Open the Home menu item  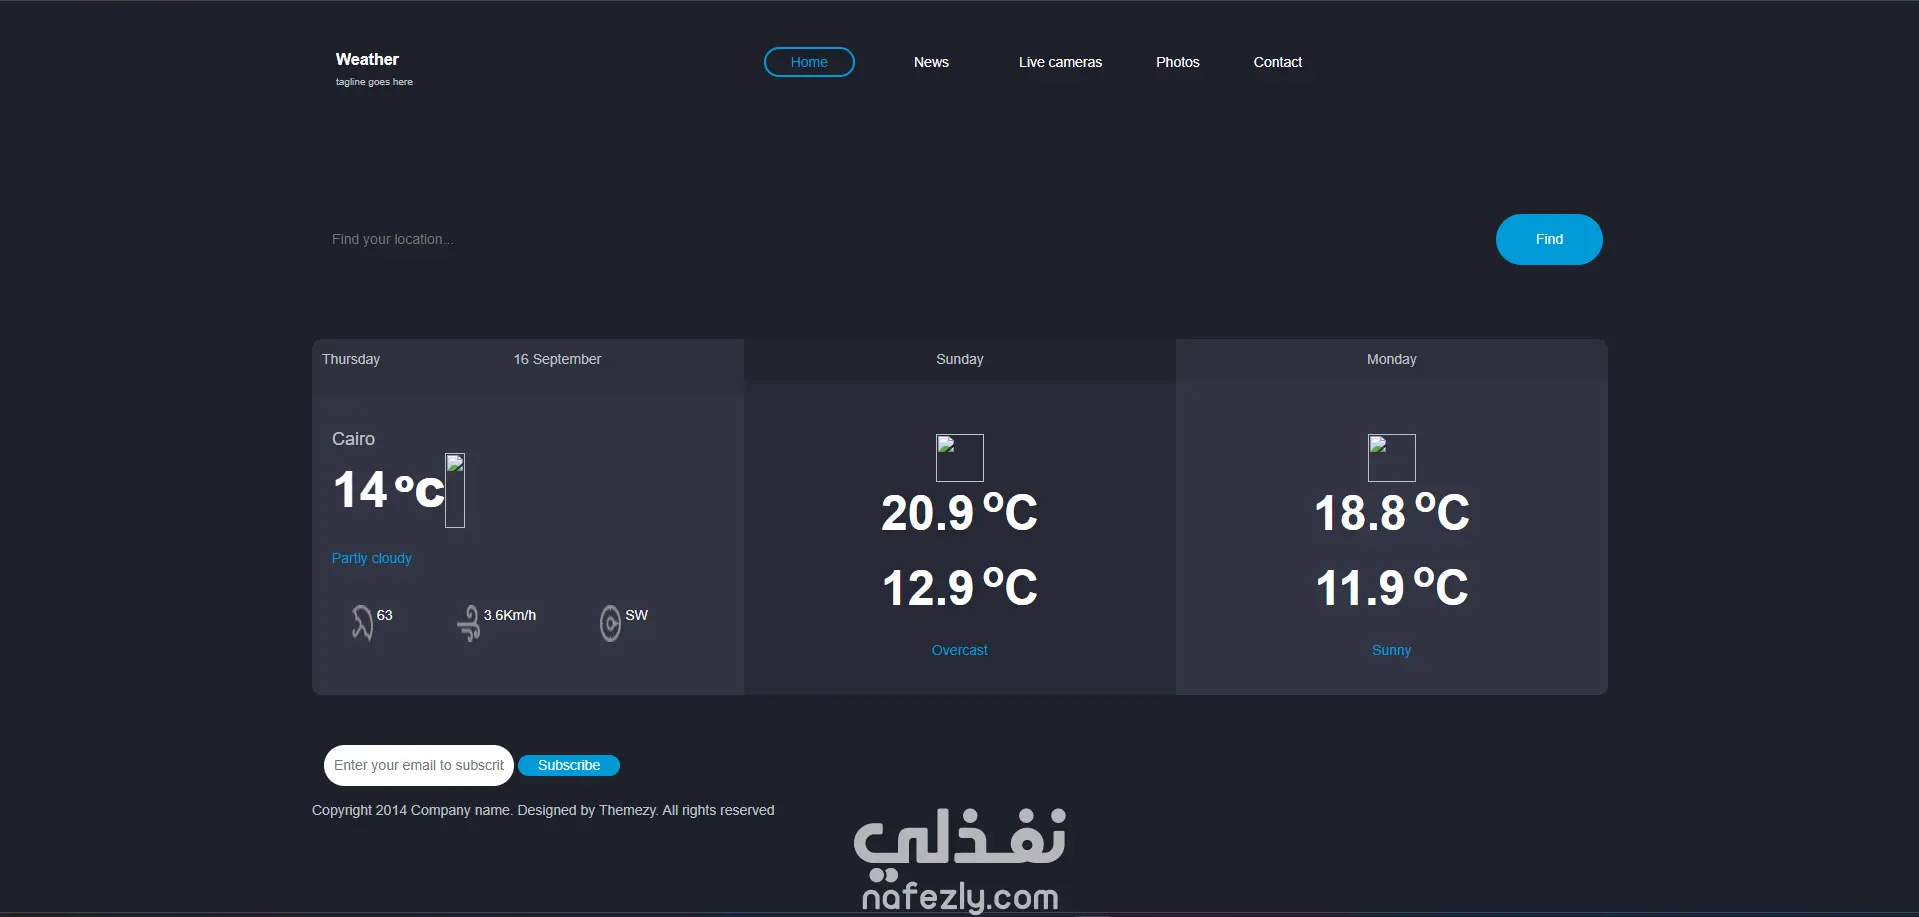click(x=809, y=62)
